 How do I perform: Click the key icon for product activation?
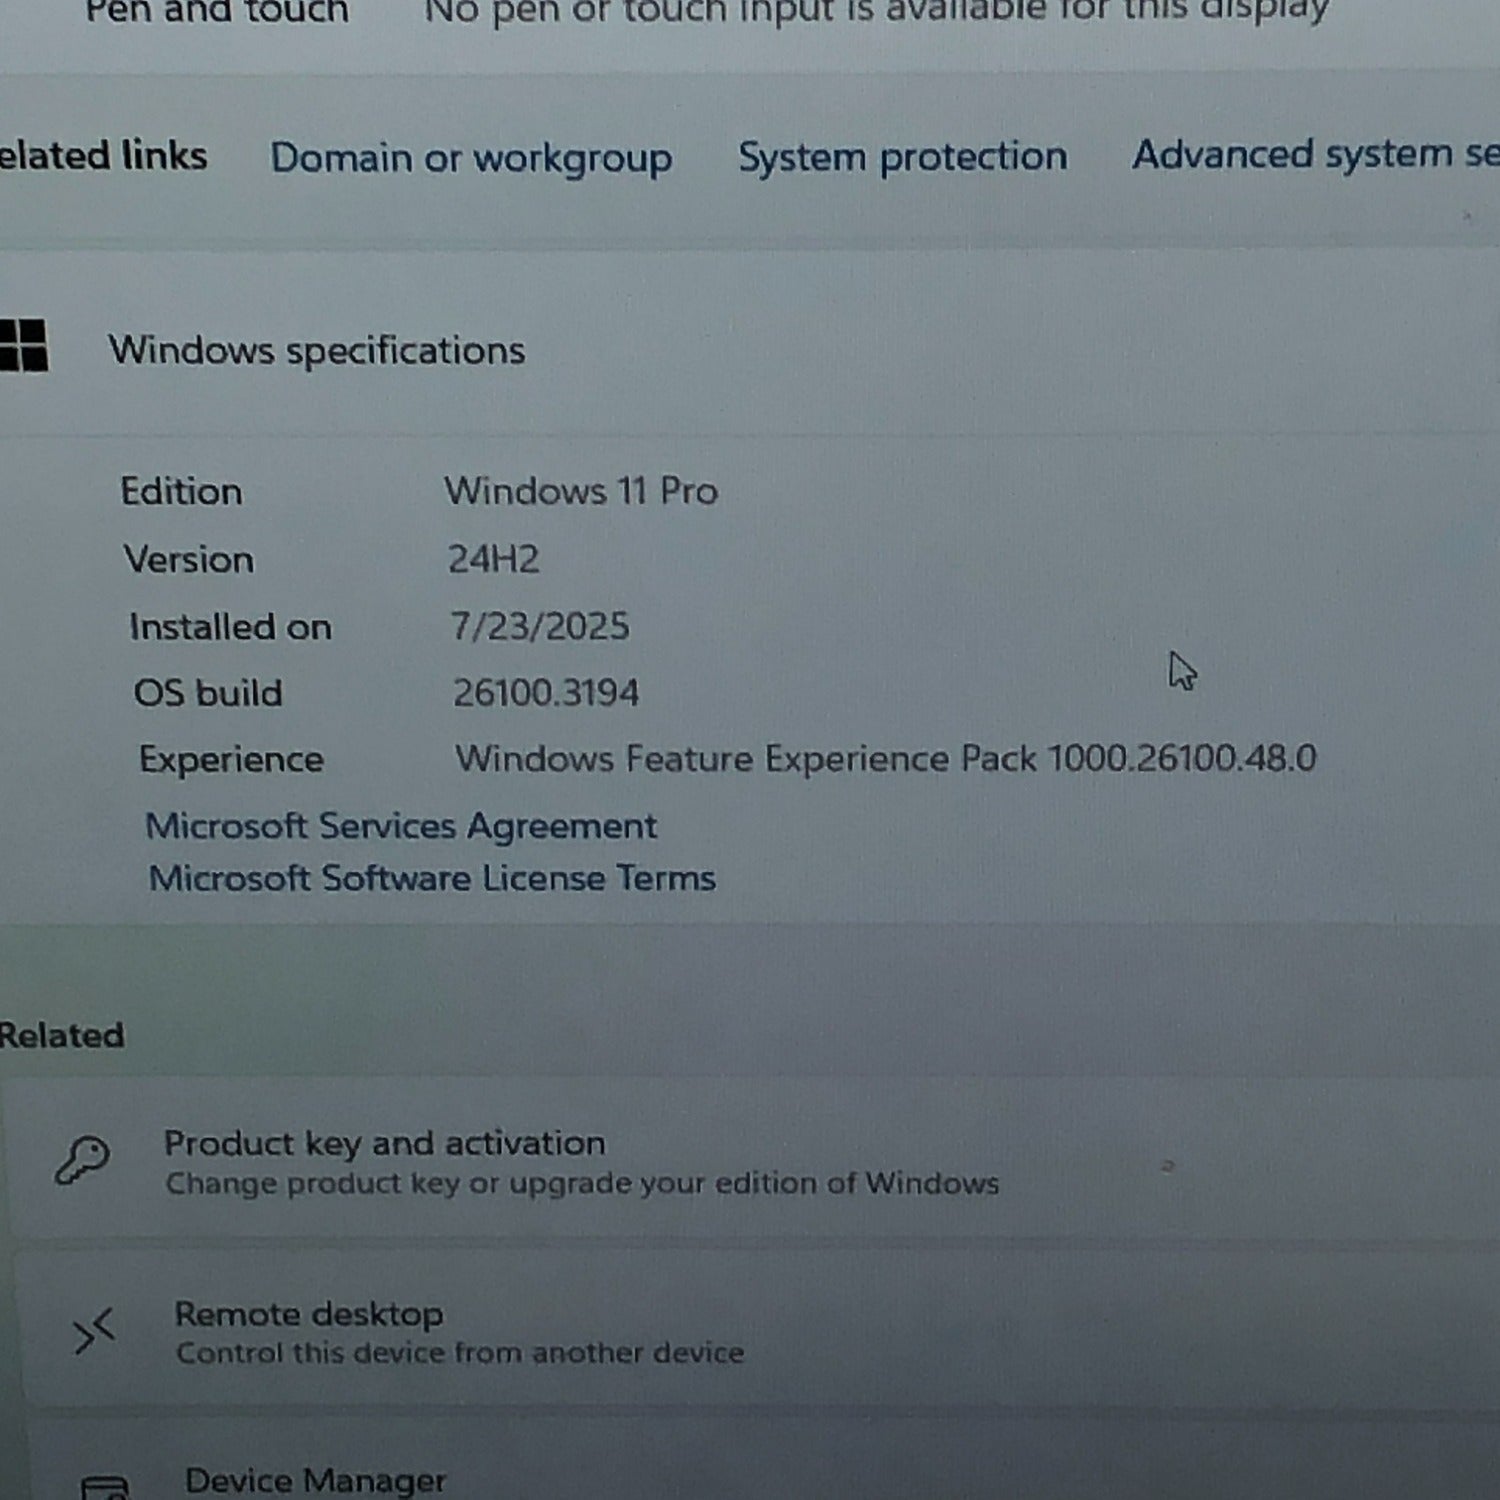(82, 1160)
